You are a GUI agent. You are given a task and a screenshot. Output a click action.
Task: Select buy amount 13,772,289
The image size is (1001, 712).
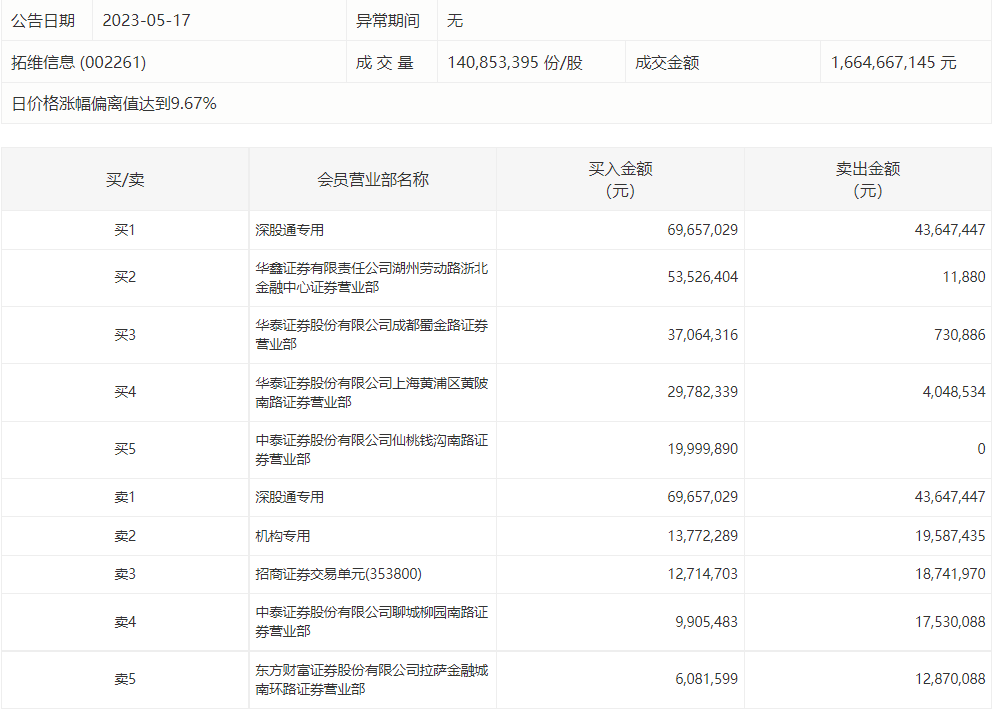(x=702, y=536)
